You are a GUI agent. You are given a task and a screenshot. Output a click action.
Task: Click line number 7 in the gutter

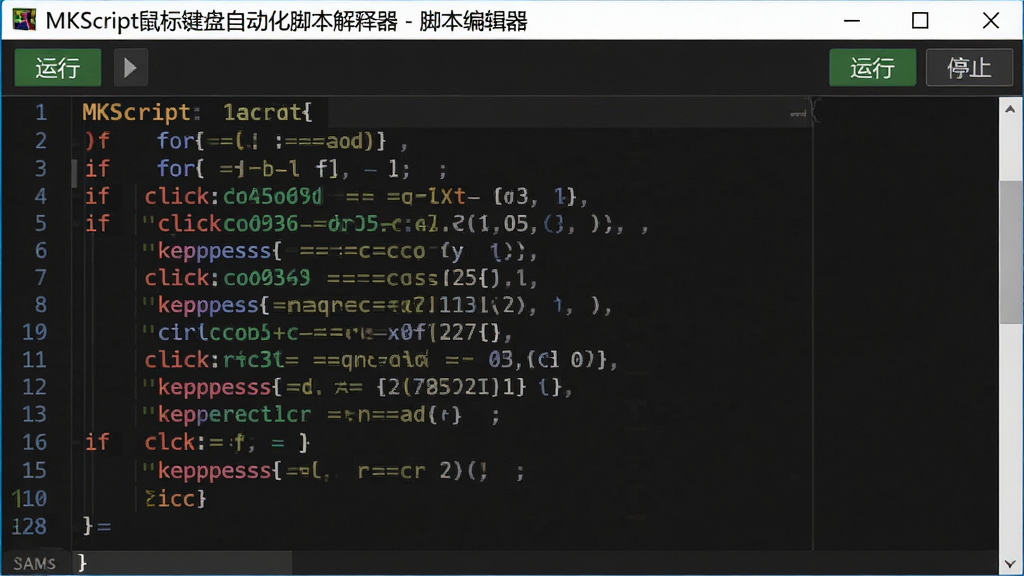(x=41, y=278)
